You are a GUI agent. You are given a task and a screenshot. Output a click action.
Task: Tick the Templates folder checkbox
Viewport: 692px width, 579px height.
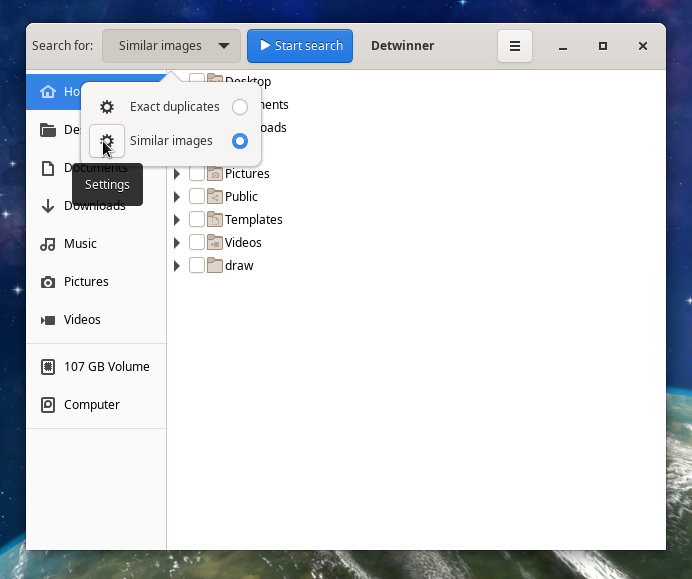coord(197,220)
